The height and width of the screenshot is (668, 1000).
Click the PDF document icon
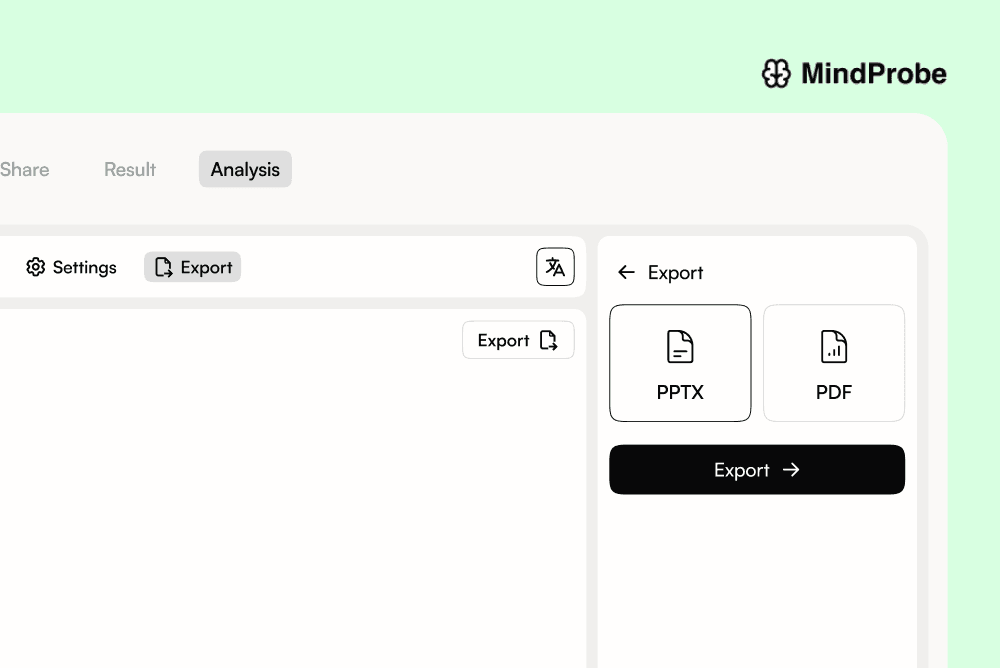coord(834,347)
